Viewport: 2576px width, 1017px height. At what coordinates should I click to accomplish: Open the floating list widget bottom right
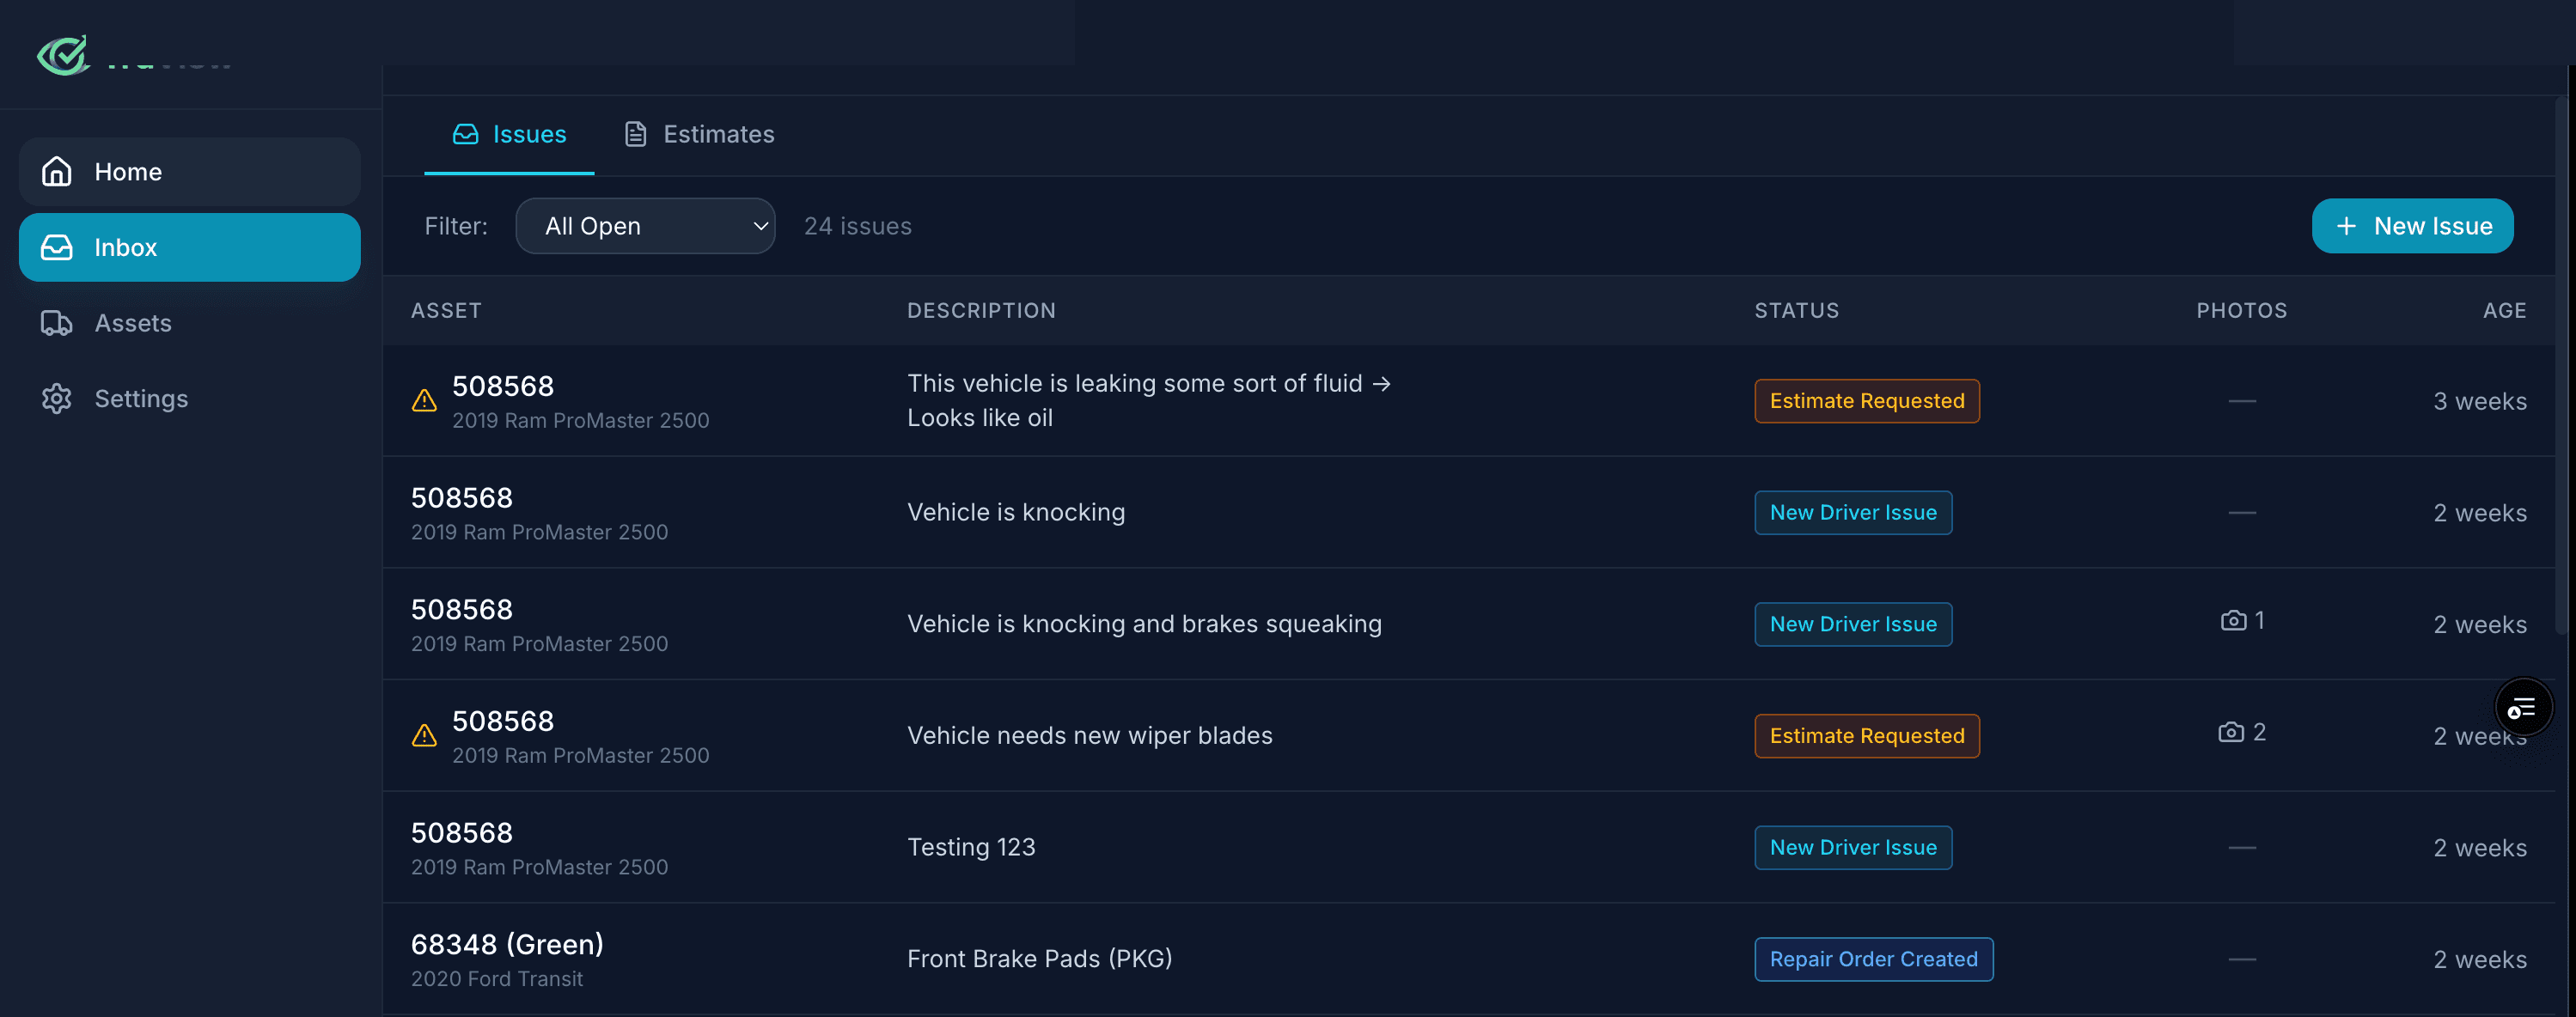pyautogui.click(x=2523, y=707)
